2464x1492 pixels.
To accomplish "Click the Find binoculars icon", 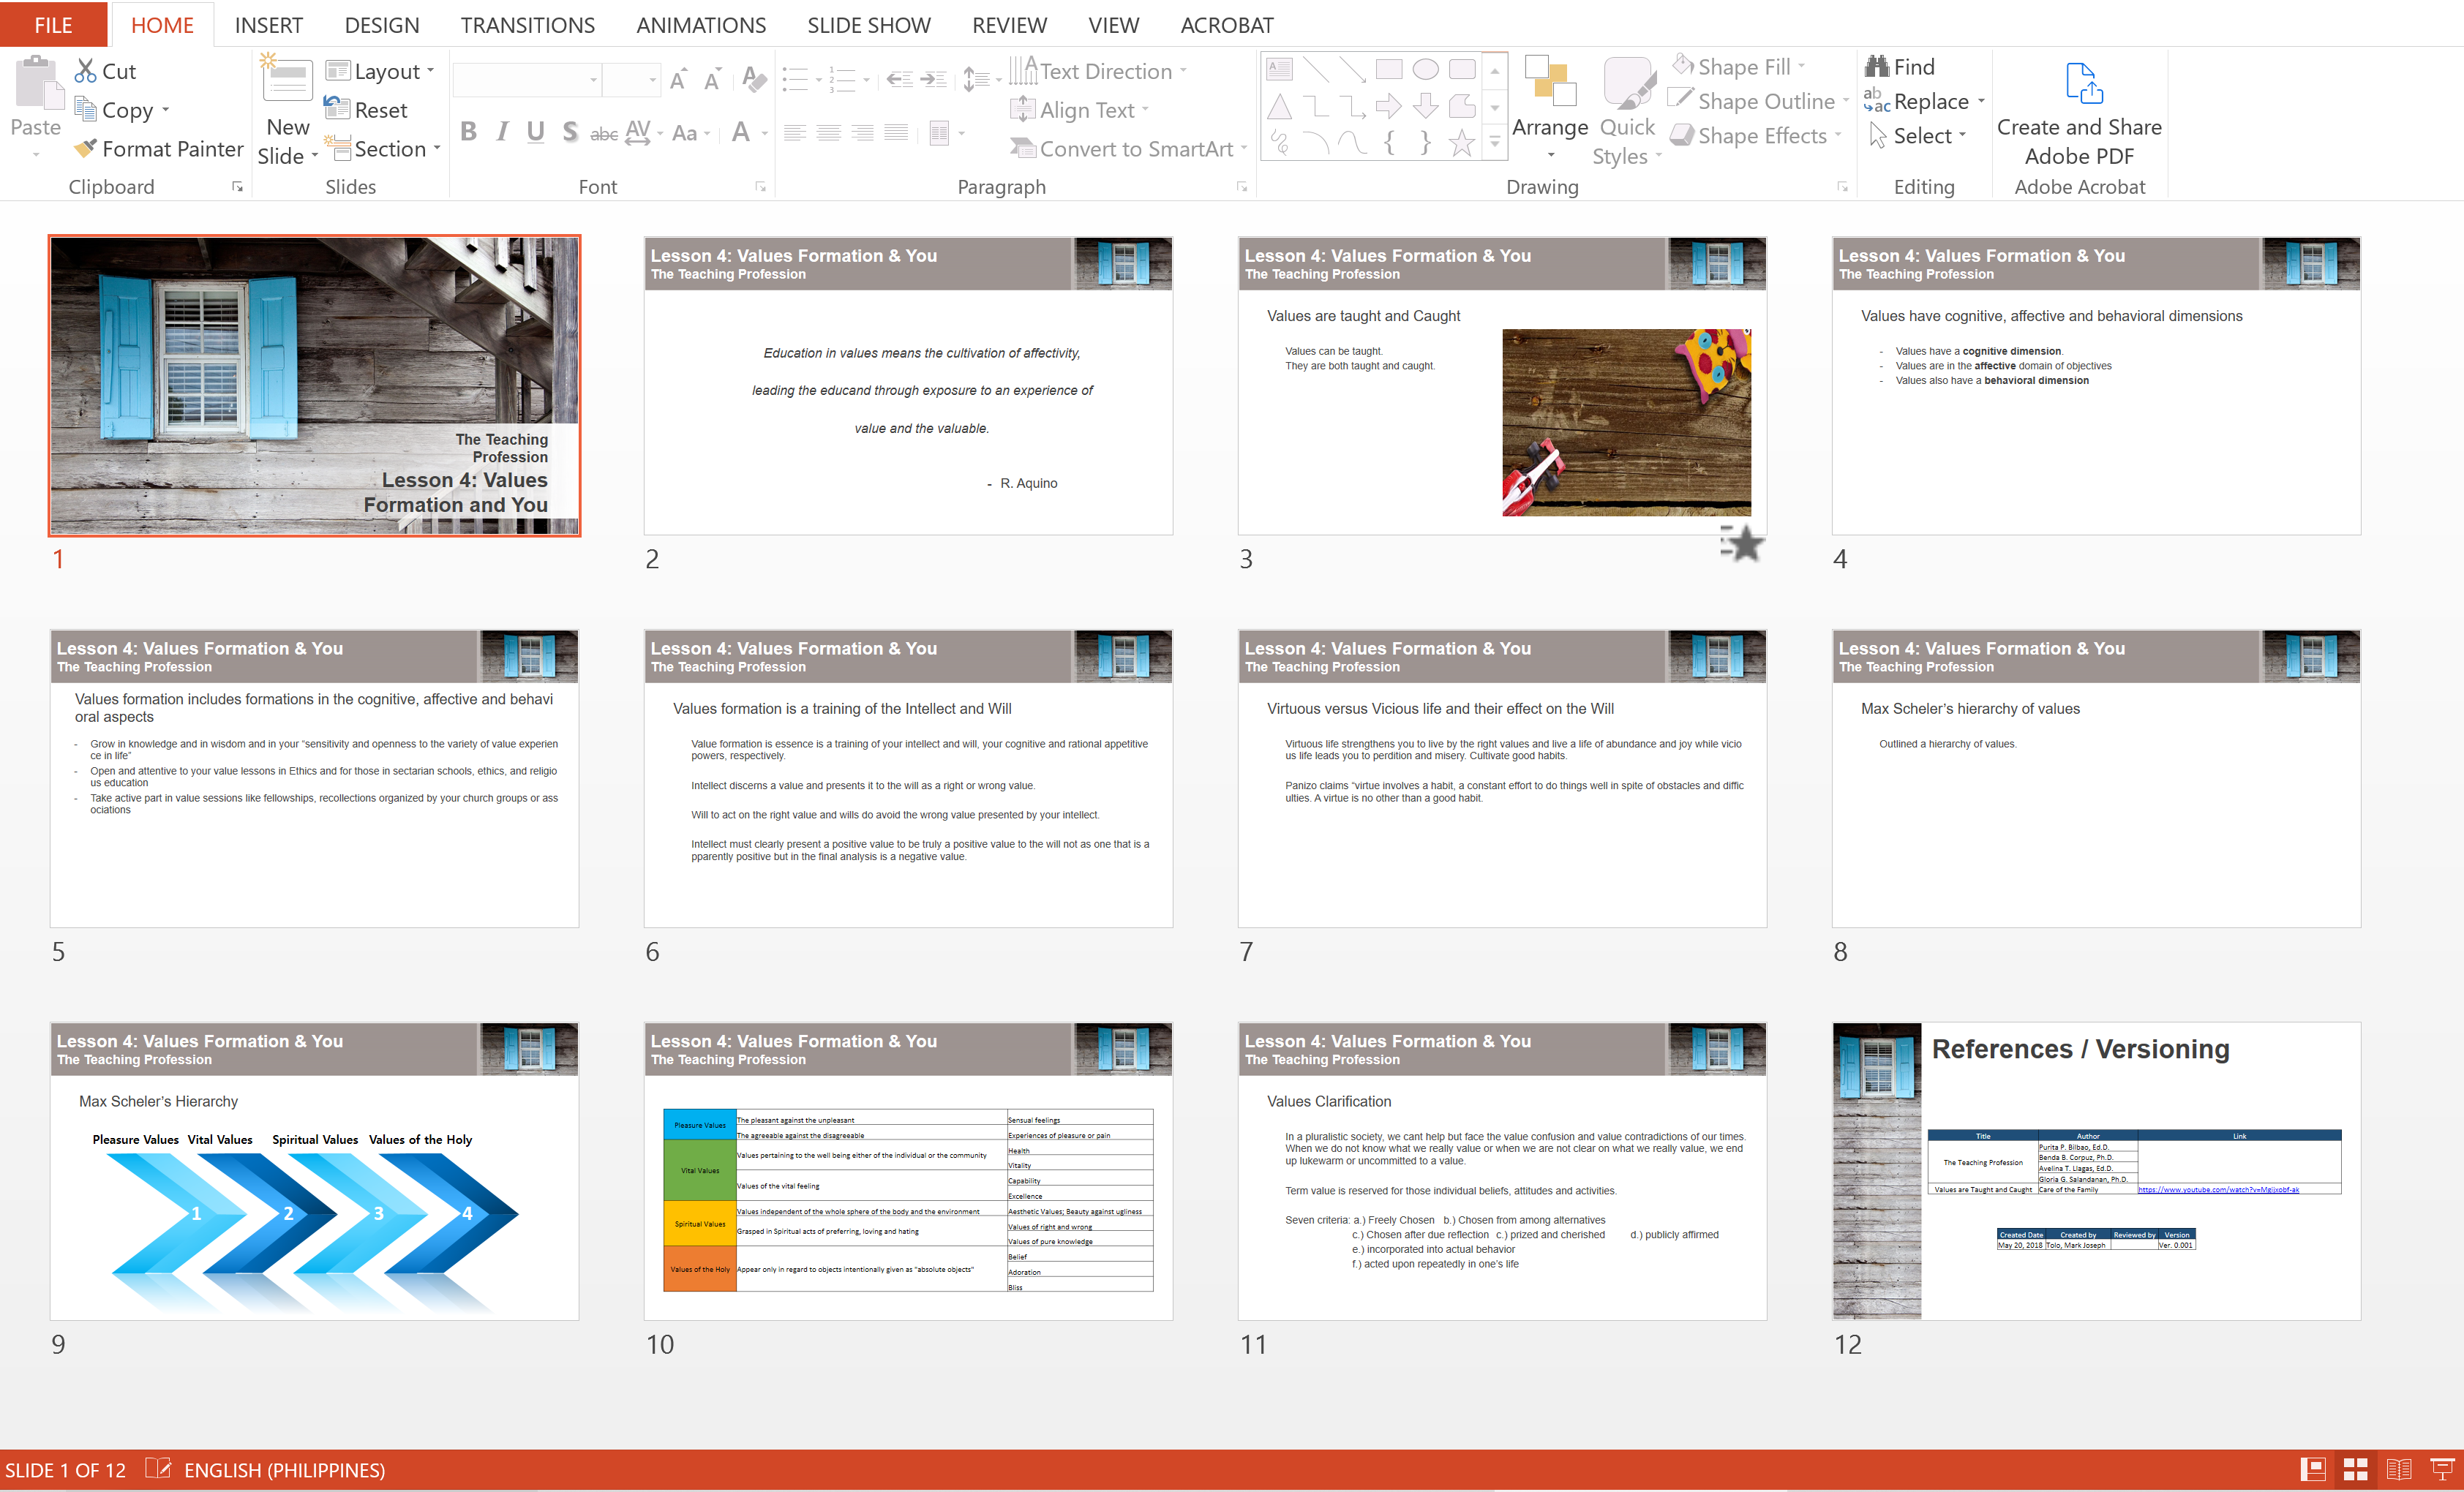I will [x=1876, y=67].
